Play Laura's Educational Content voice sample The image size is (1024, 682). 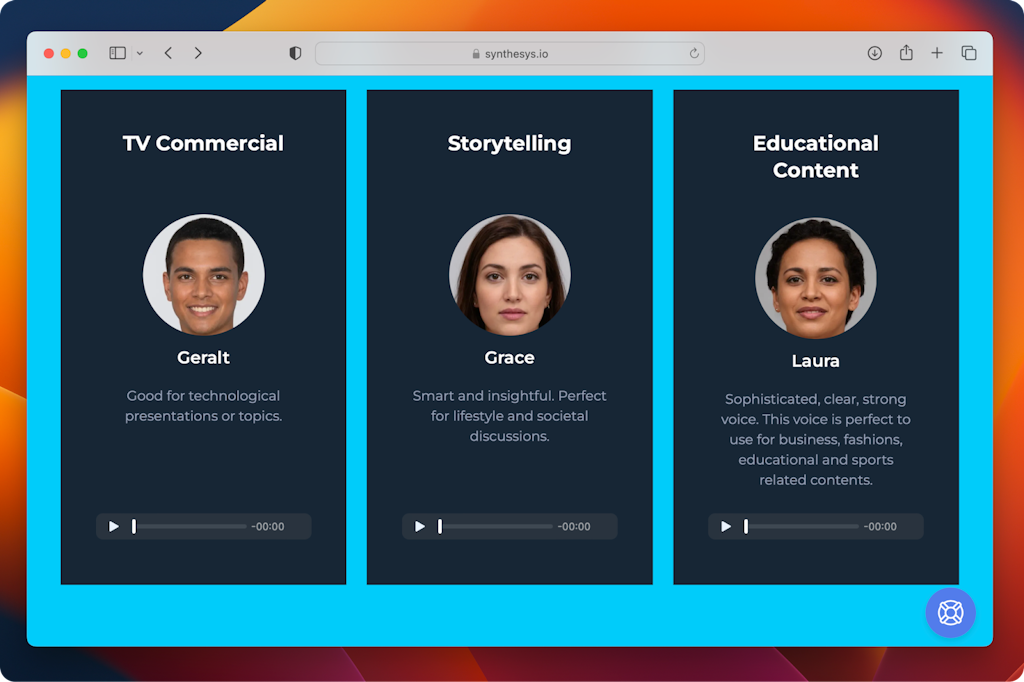pos(725,525)
